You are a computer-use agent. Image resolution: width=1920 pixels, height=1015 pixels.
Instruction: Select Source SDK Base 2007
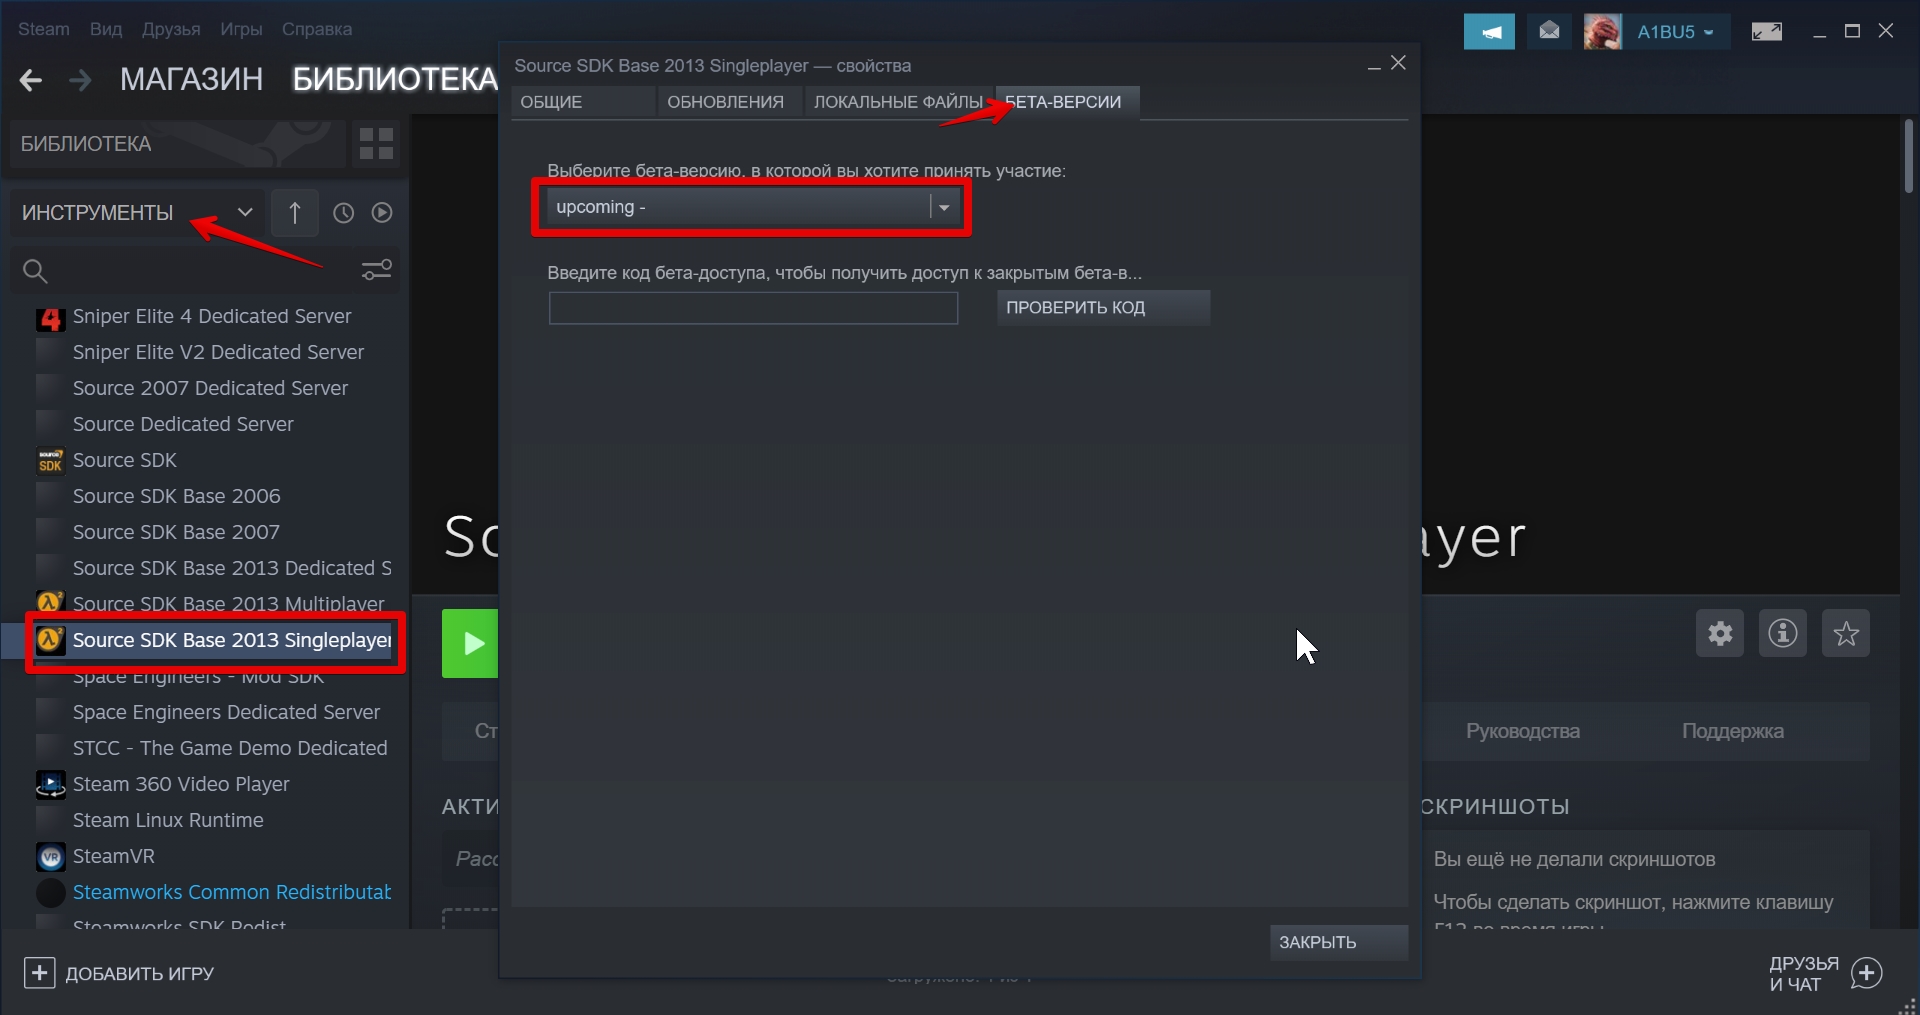(176, 532)
